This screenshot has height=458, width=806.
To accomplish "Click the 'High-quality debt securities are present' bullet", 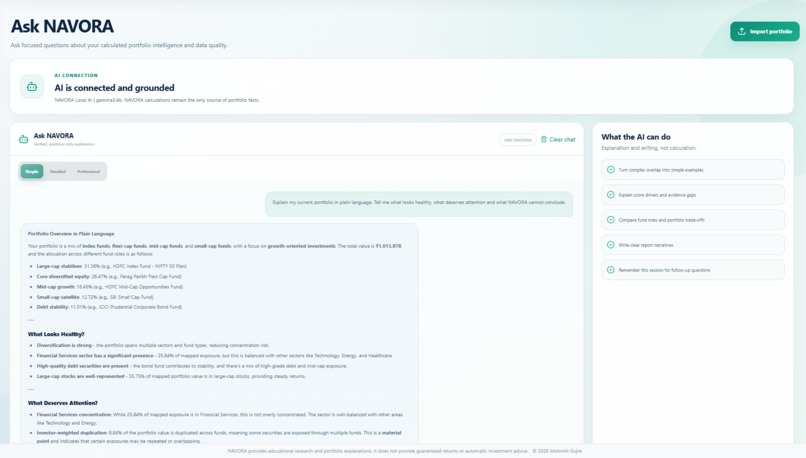I will tap(192, 366).
